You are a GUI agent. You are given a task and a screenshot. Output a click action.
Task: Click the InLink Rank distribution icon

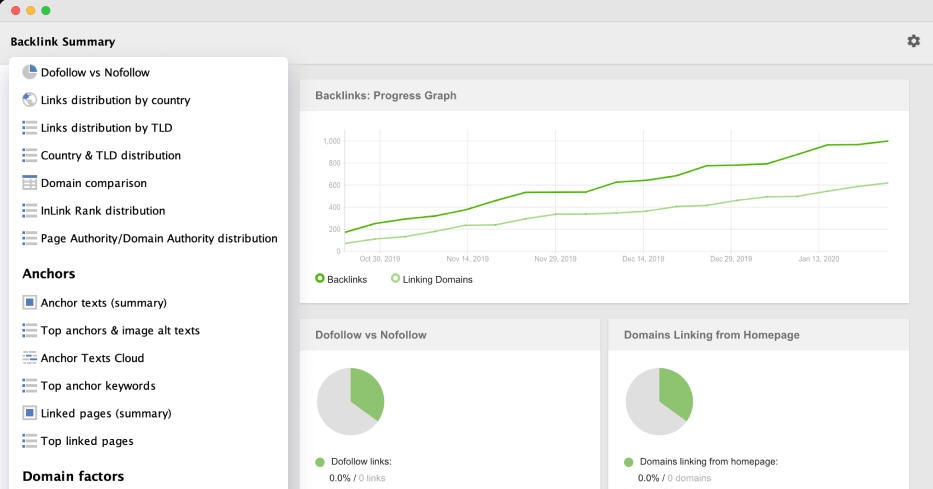click(x=29, y=211)
